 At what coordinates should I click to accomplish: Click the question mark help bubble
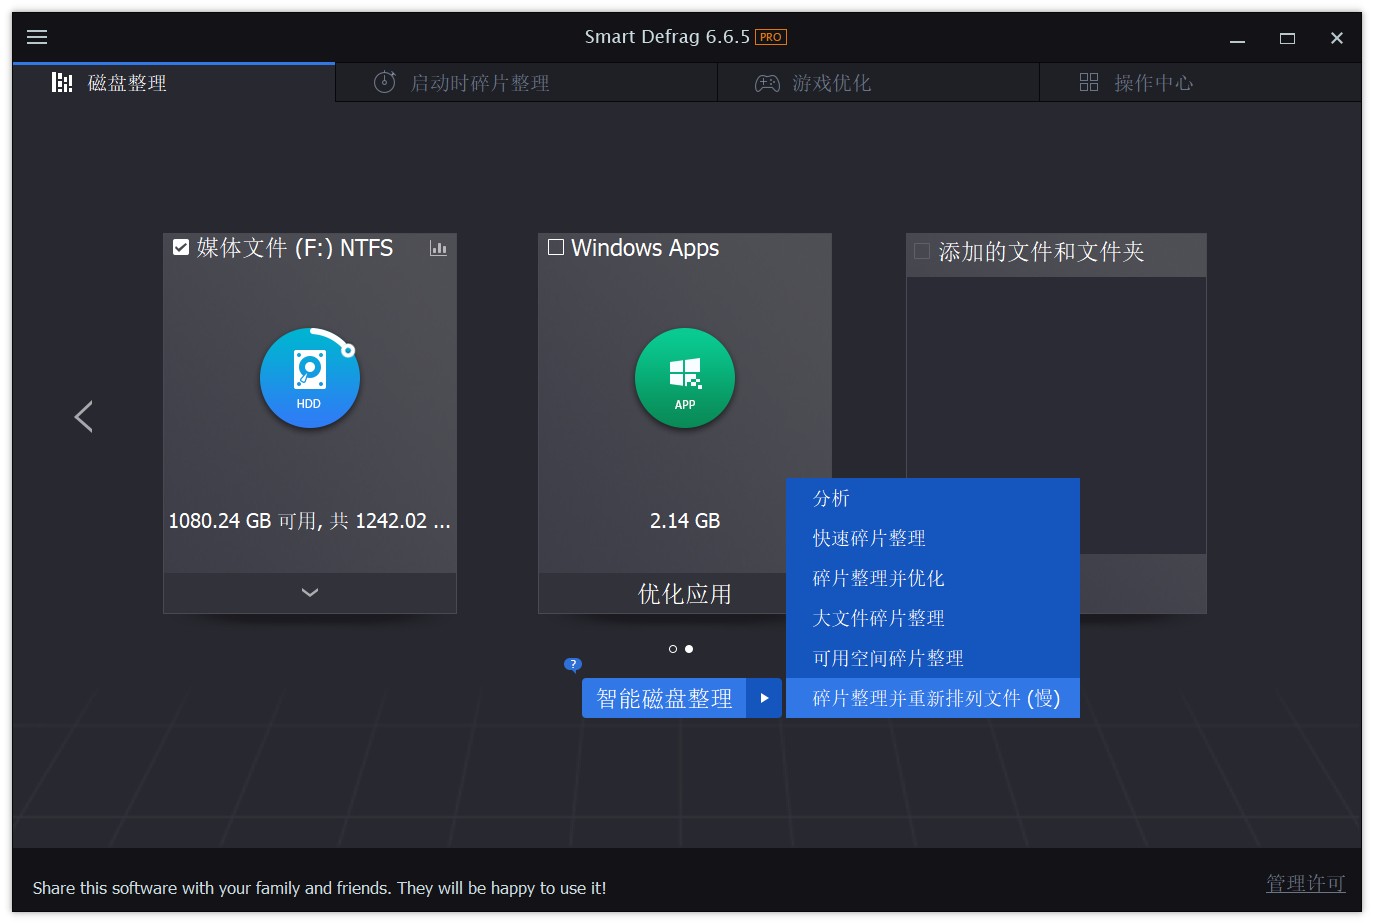click(x=572, y=663)
